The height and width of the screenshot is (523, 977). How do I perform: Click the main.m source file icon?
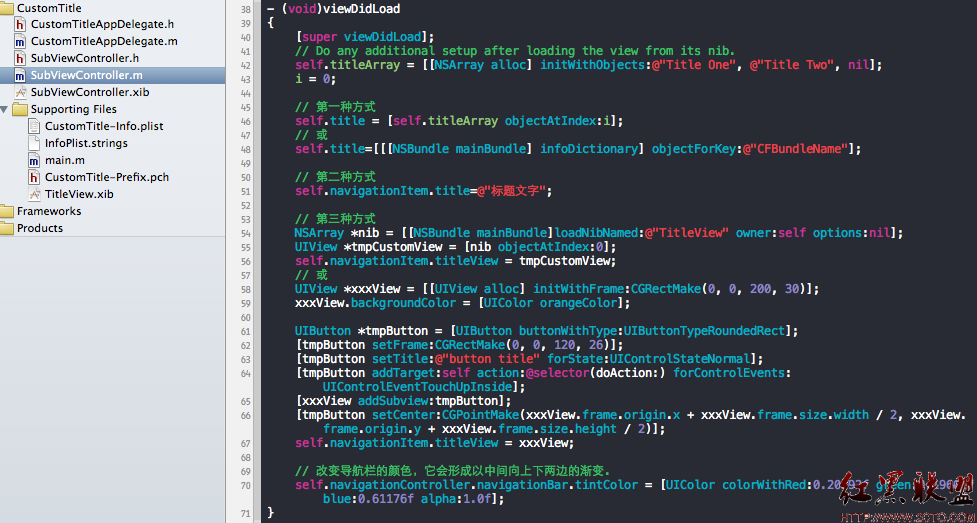click(35, 160)
